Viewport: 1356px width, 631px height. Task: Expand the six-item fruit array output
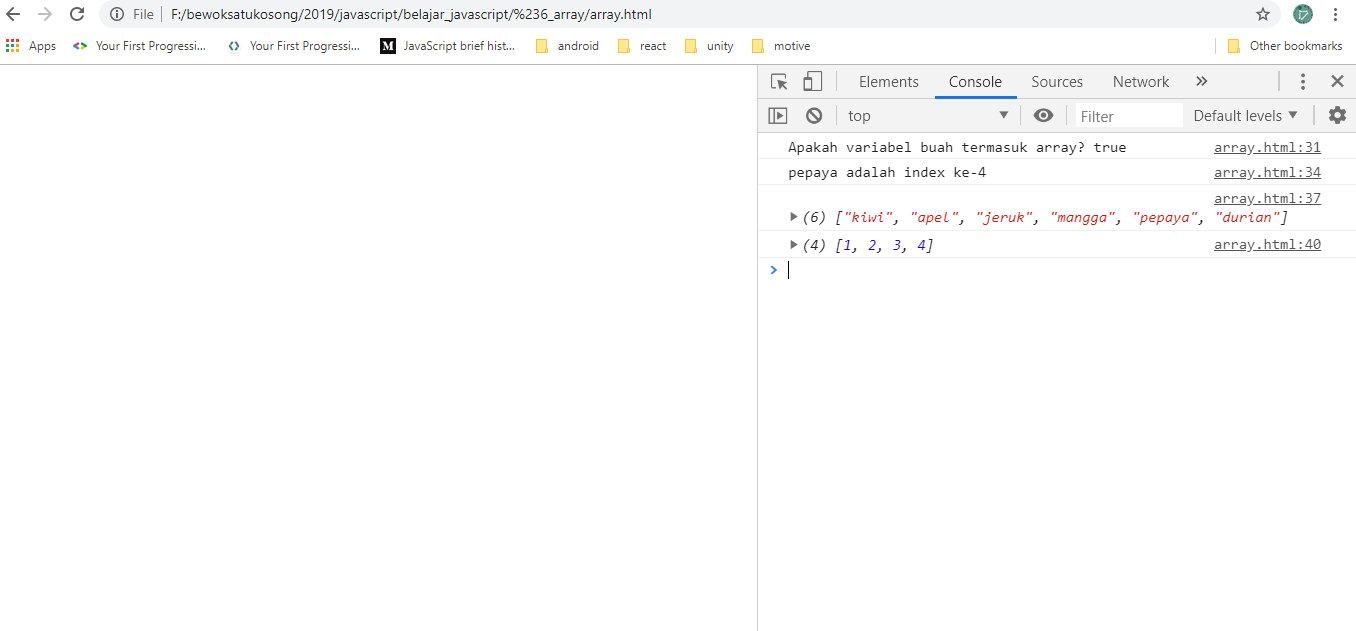coord(793,217)
